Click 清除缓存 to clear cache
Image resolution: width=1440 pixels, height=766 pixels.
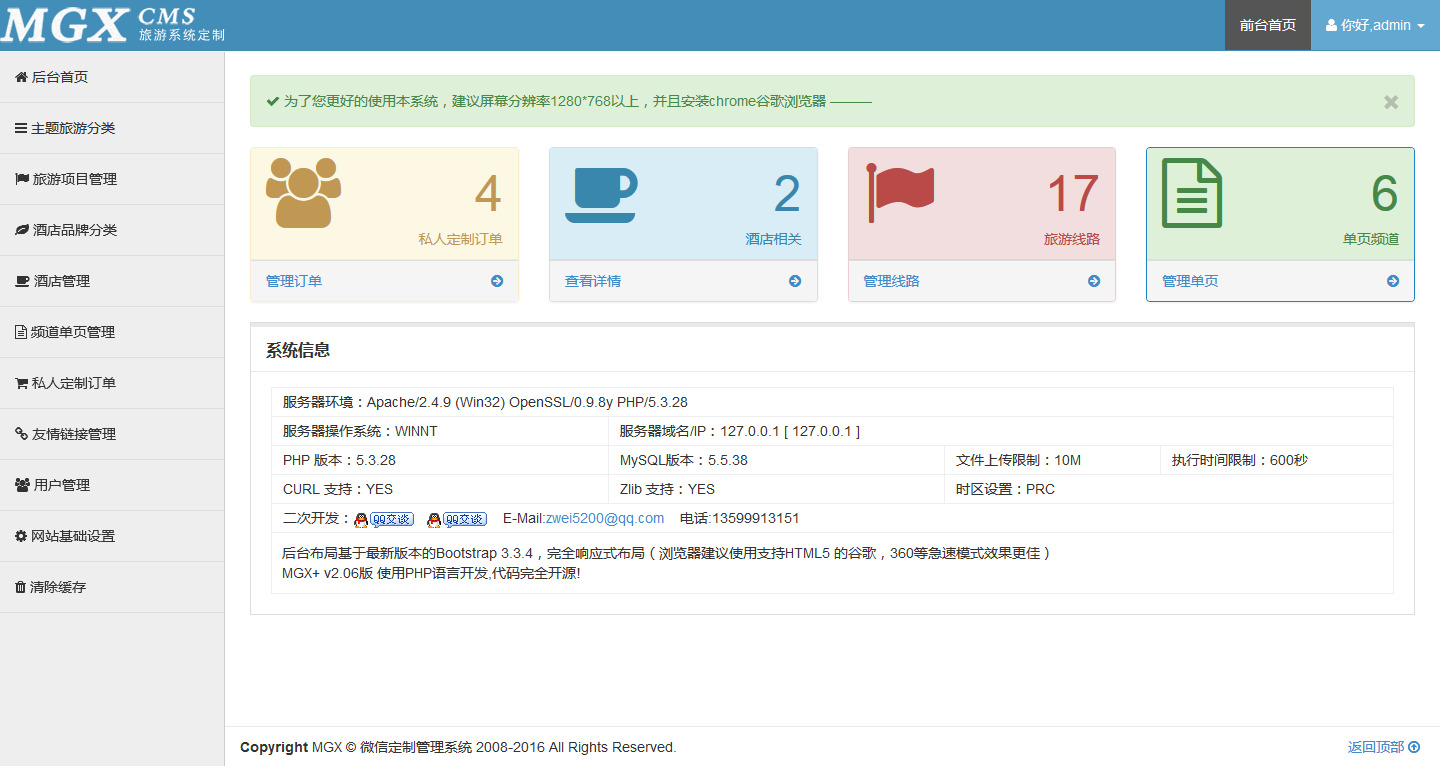[x=58, y=587]
